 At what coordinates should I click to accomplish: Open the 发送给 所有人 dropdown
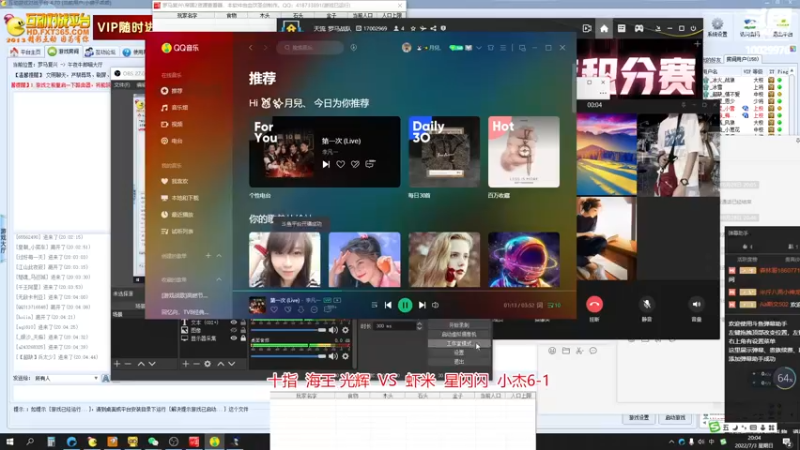point(65,378)
